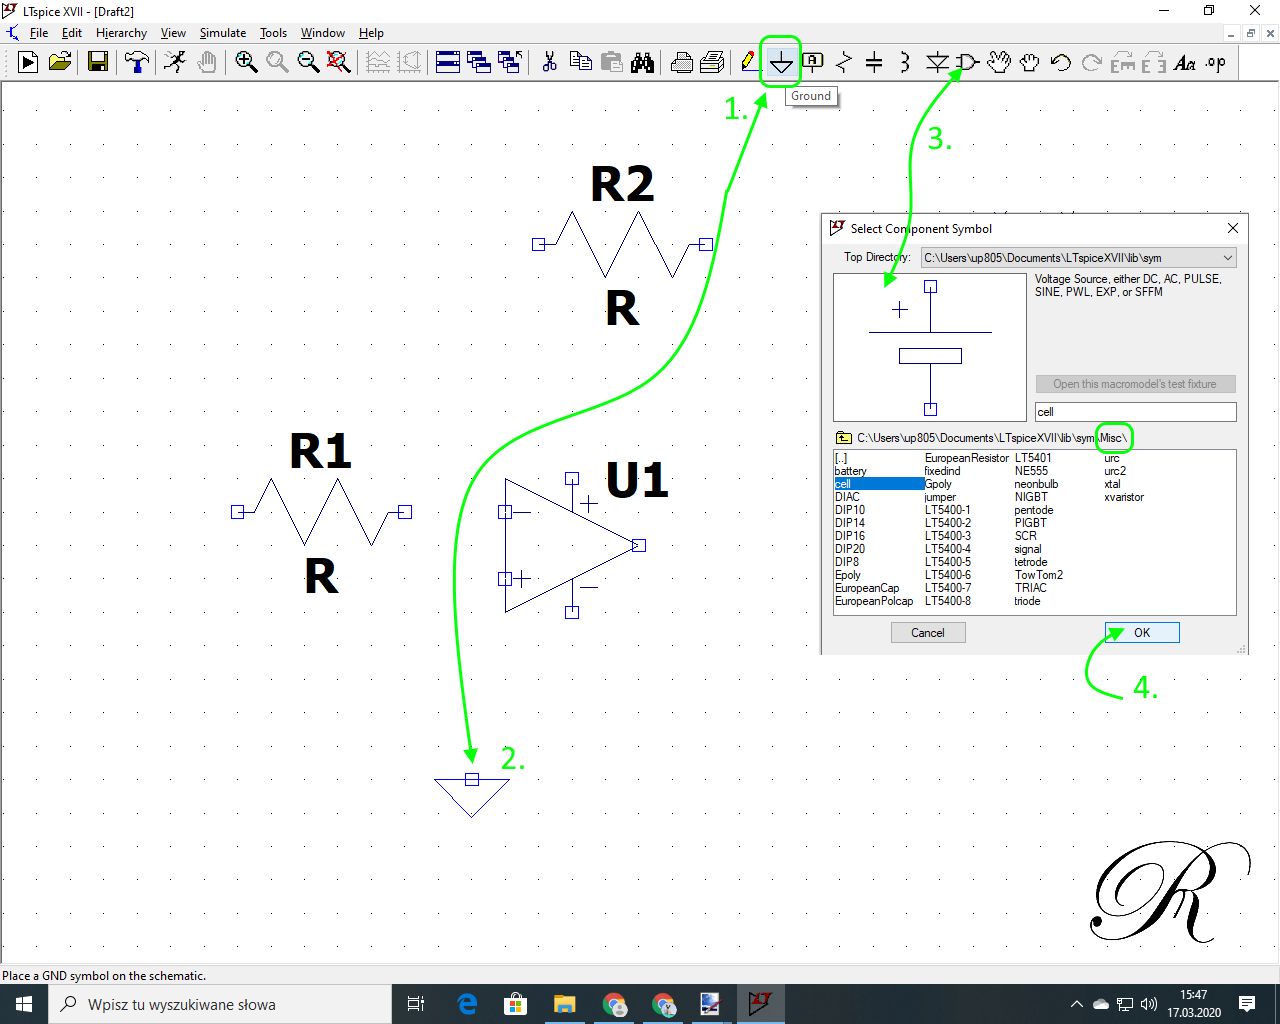Select TRIAC in the symbol list
The width and height of the screenshot is (1280, 1024).
[x=1031, y=588]
